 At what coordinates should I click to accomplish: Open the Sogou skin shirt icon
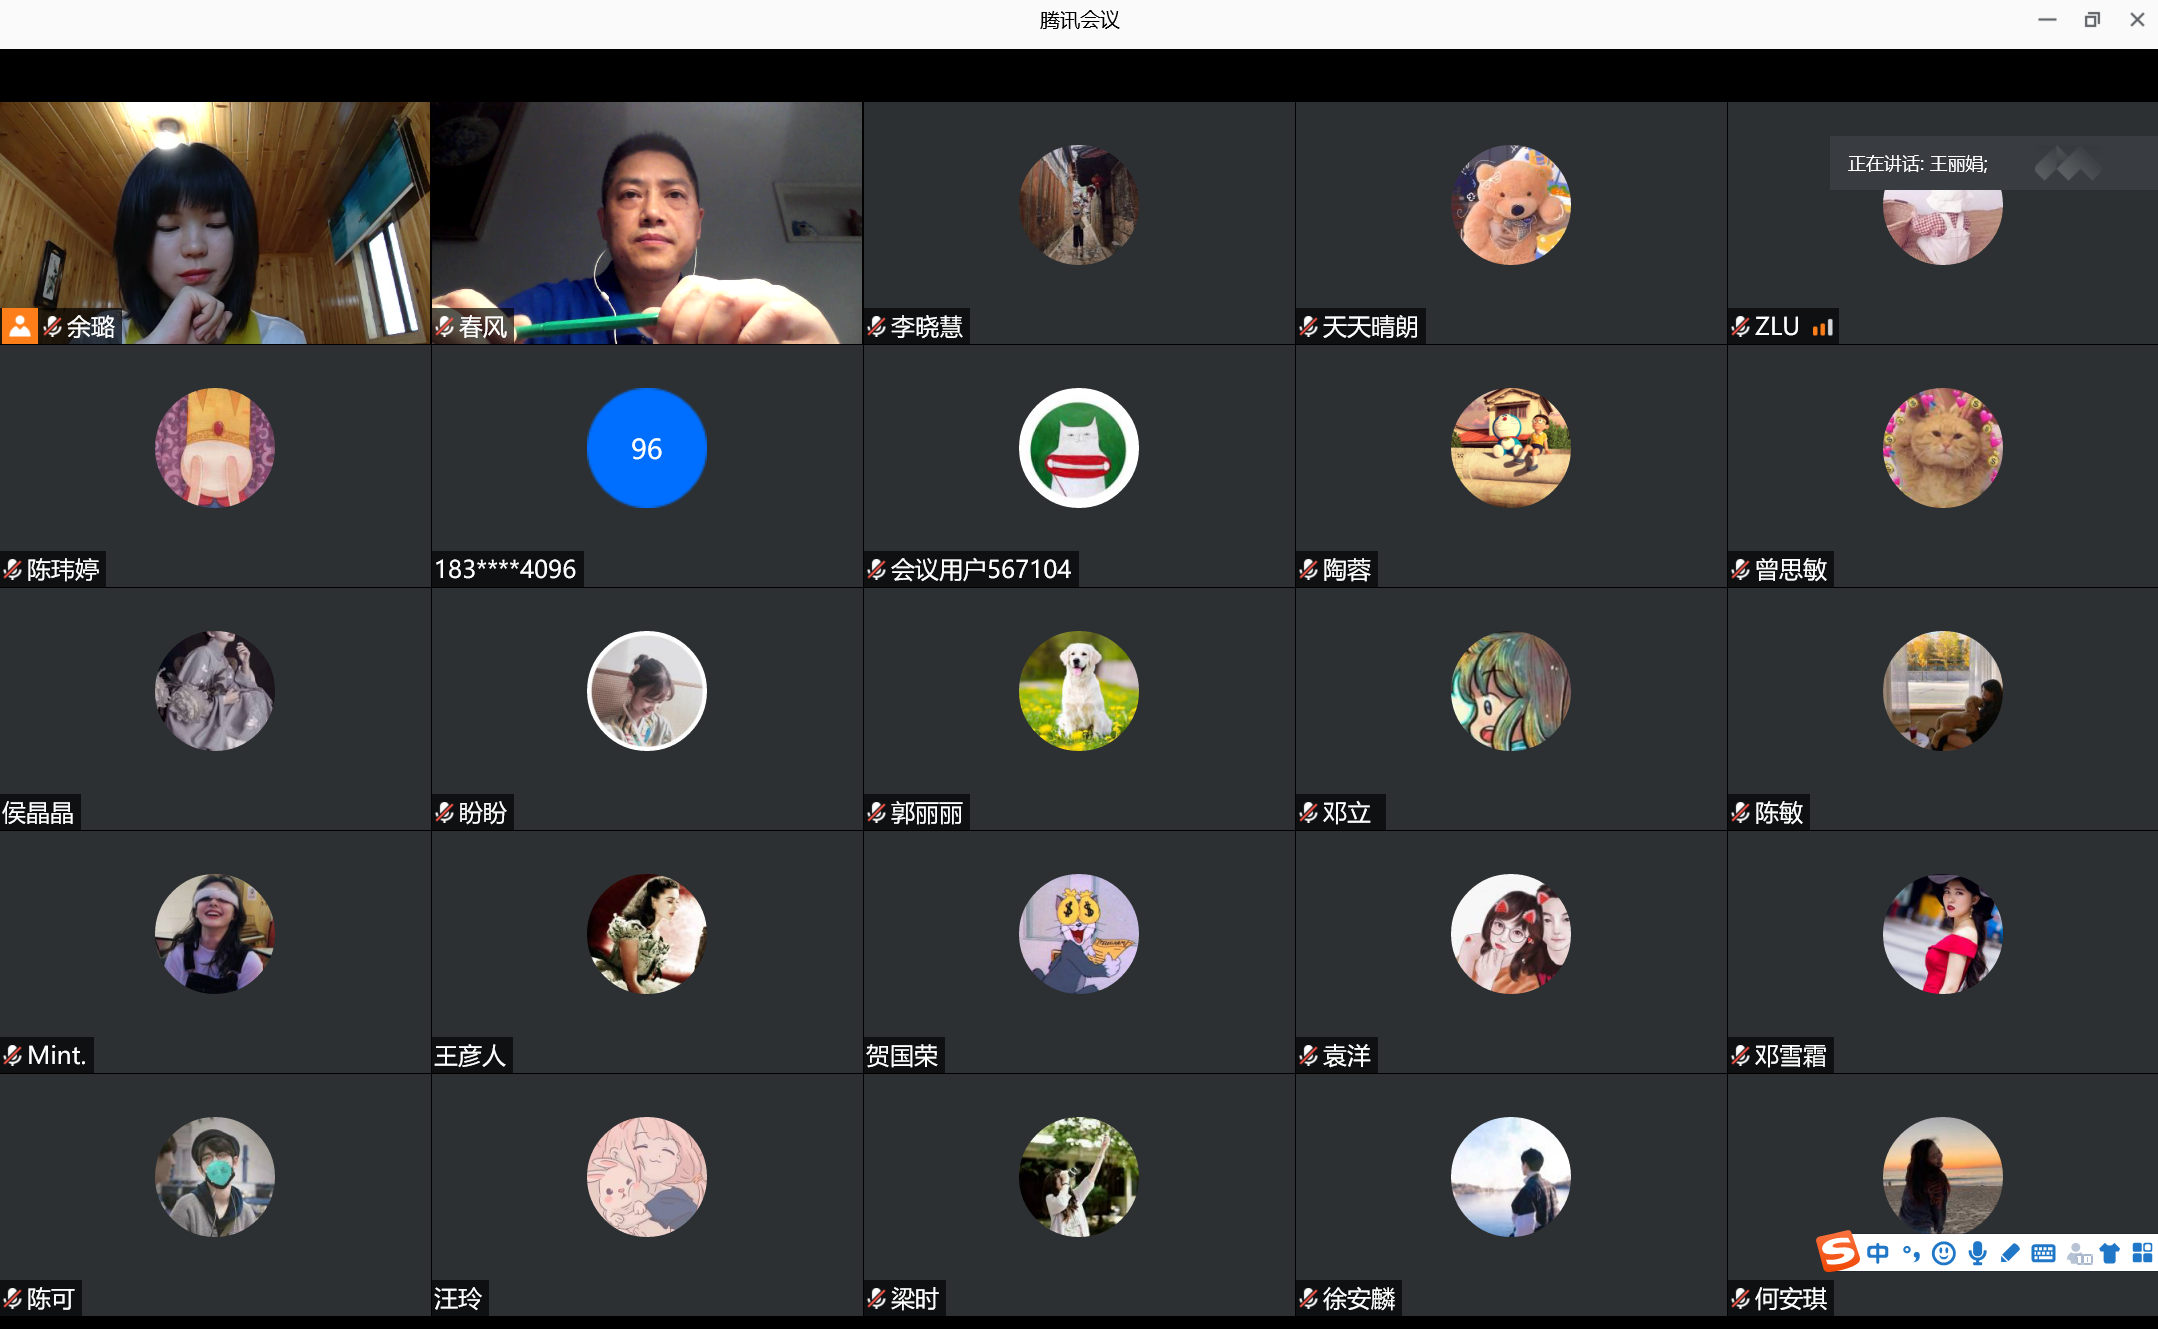point(2110,1253)
